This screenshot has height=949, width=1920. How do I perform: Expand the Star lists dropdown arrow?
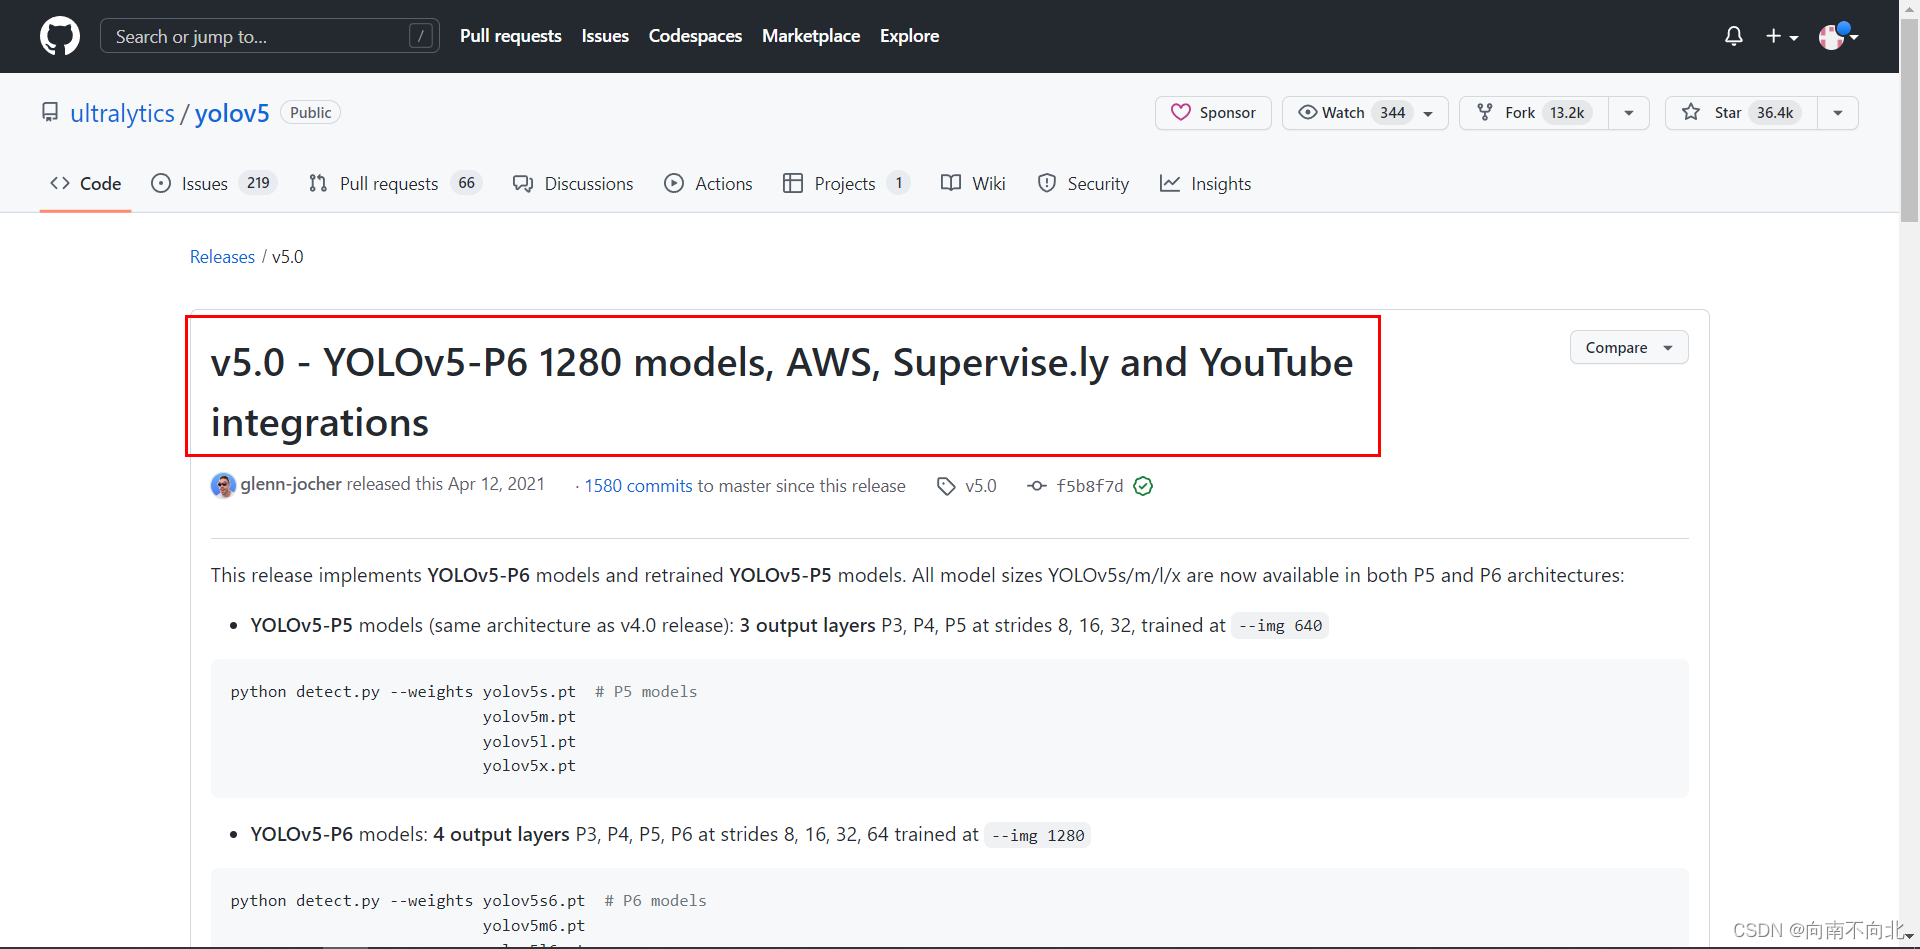(1838, 113)
